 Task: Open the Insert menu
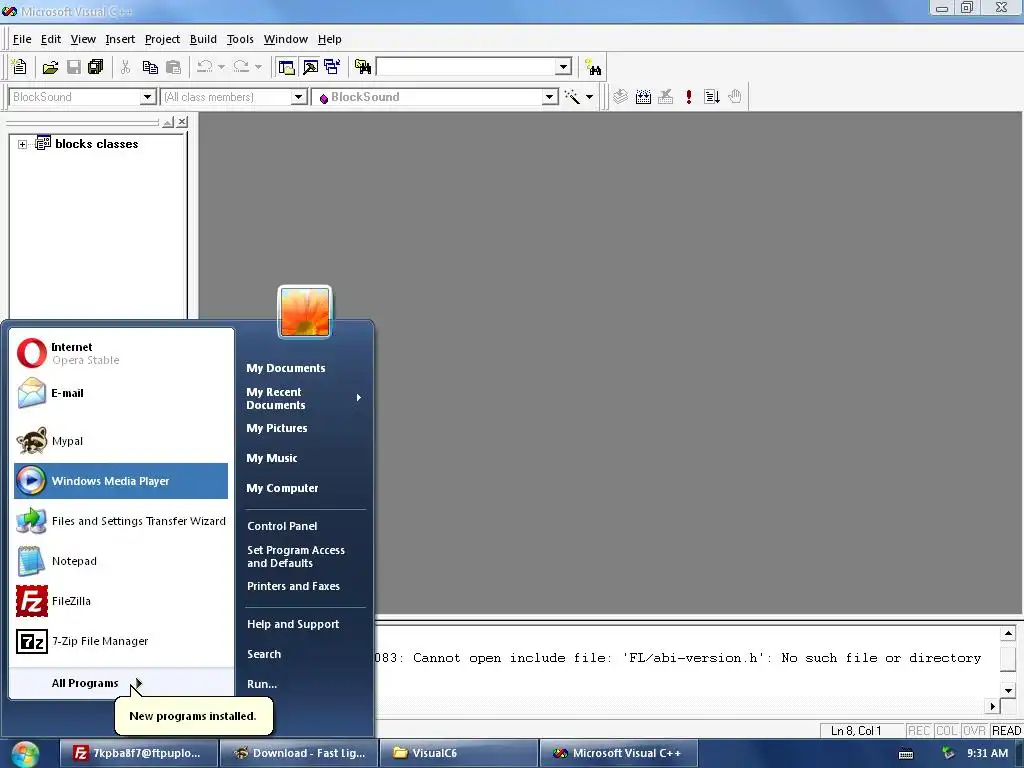pyautogui.click(x=120, y=39)
